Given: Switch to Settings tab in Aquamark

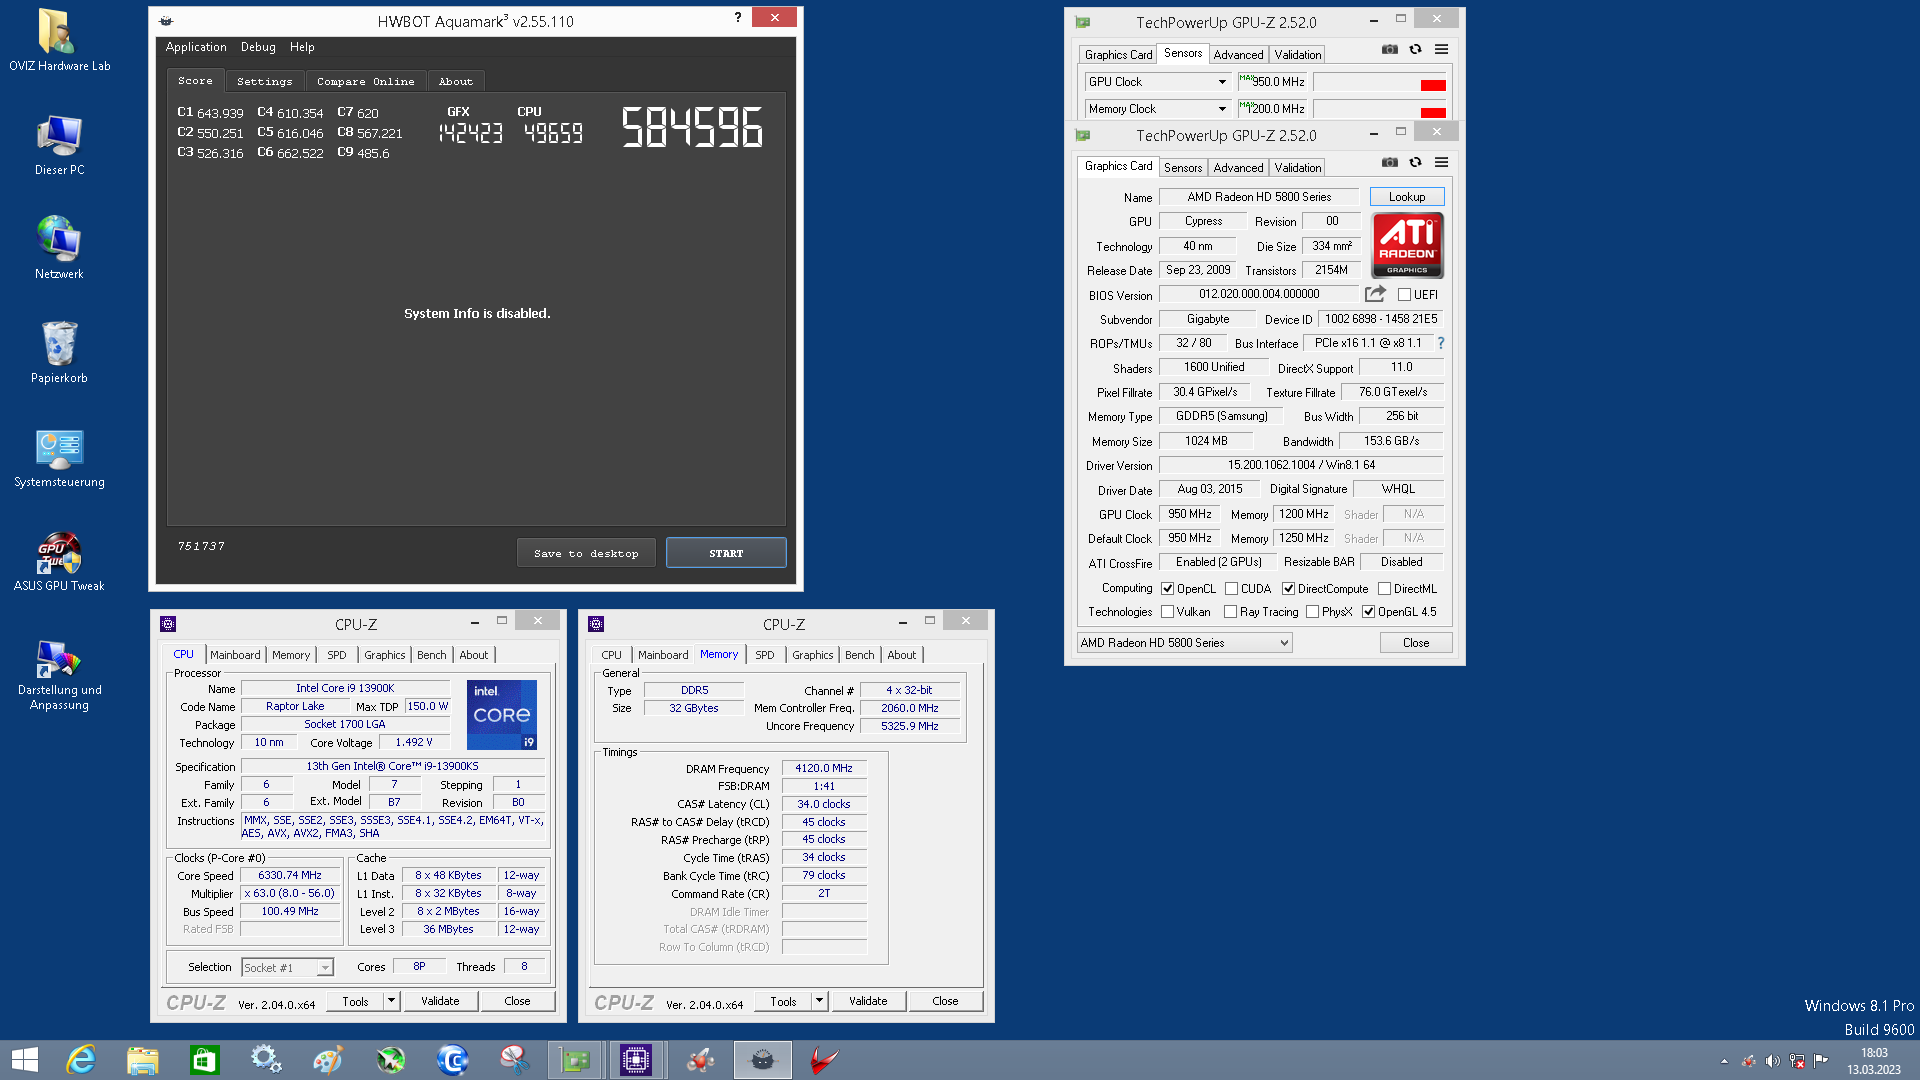Looking at the screenshot, I should click(265, 82).
